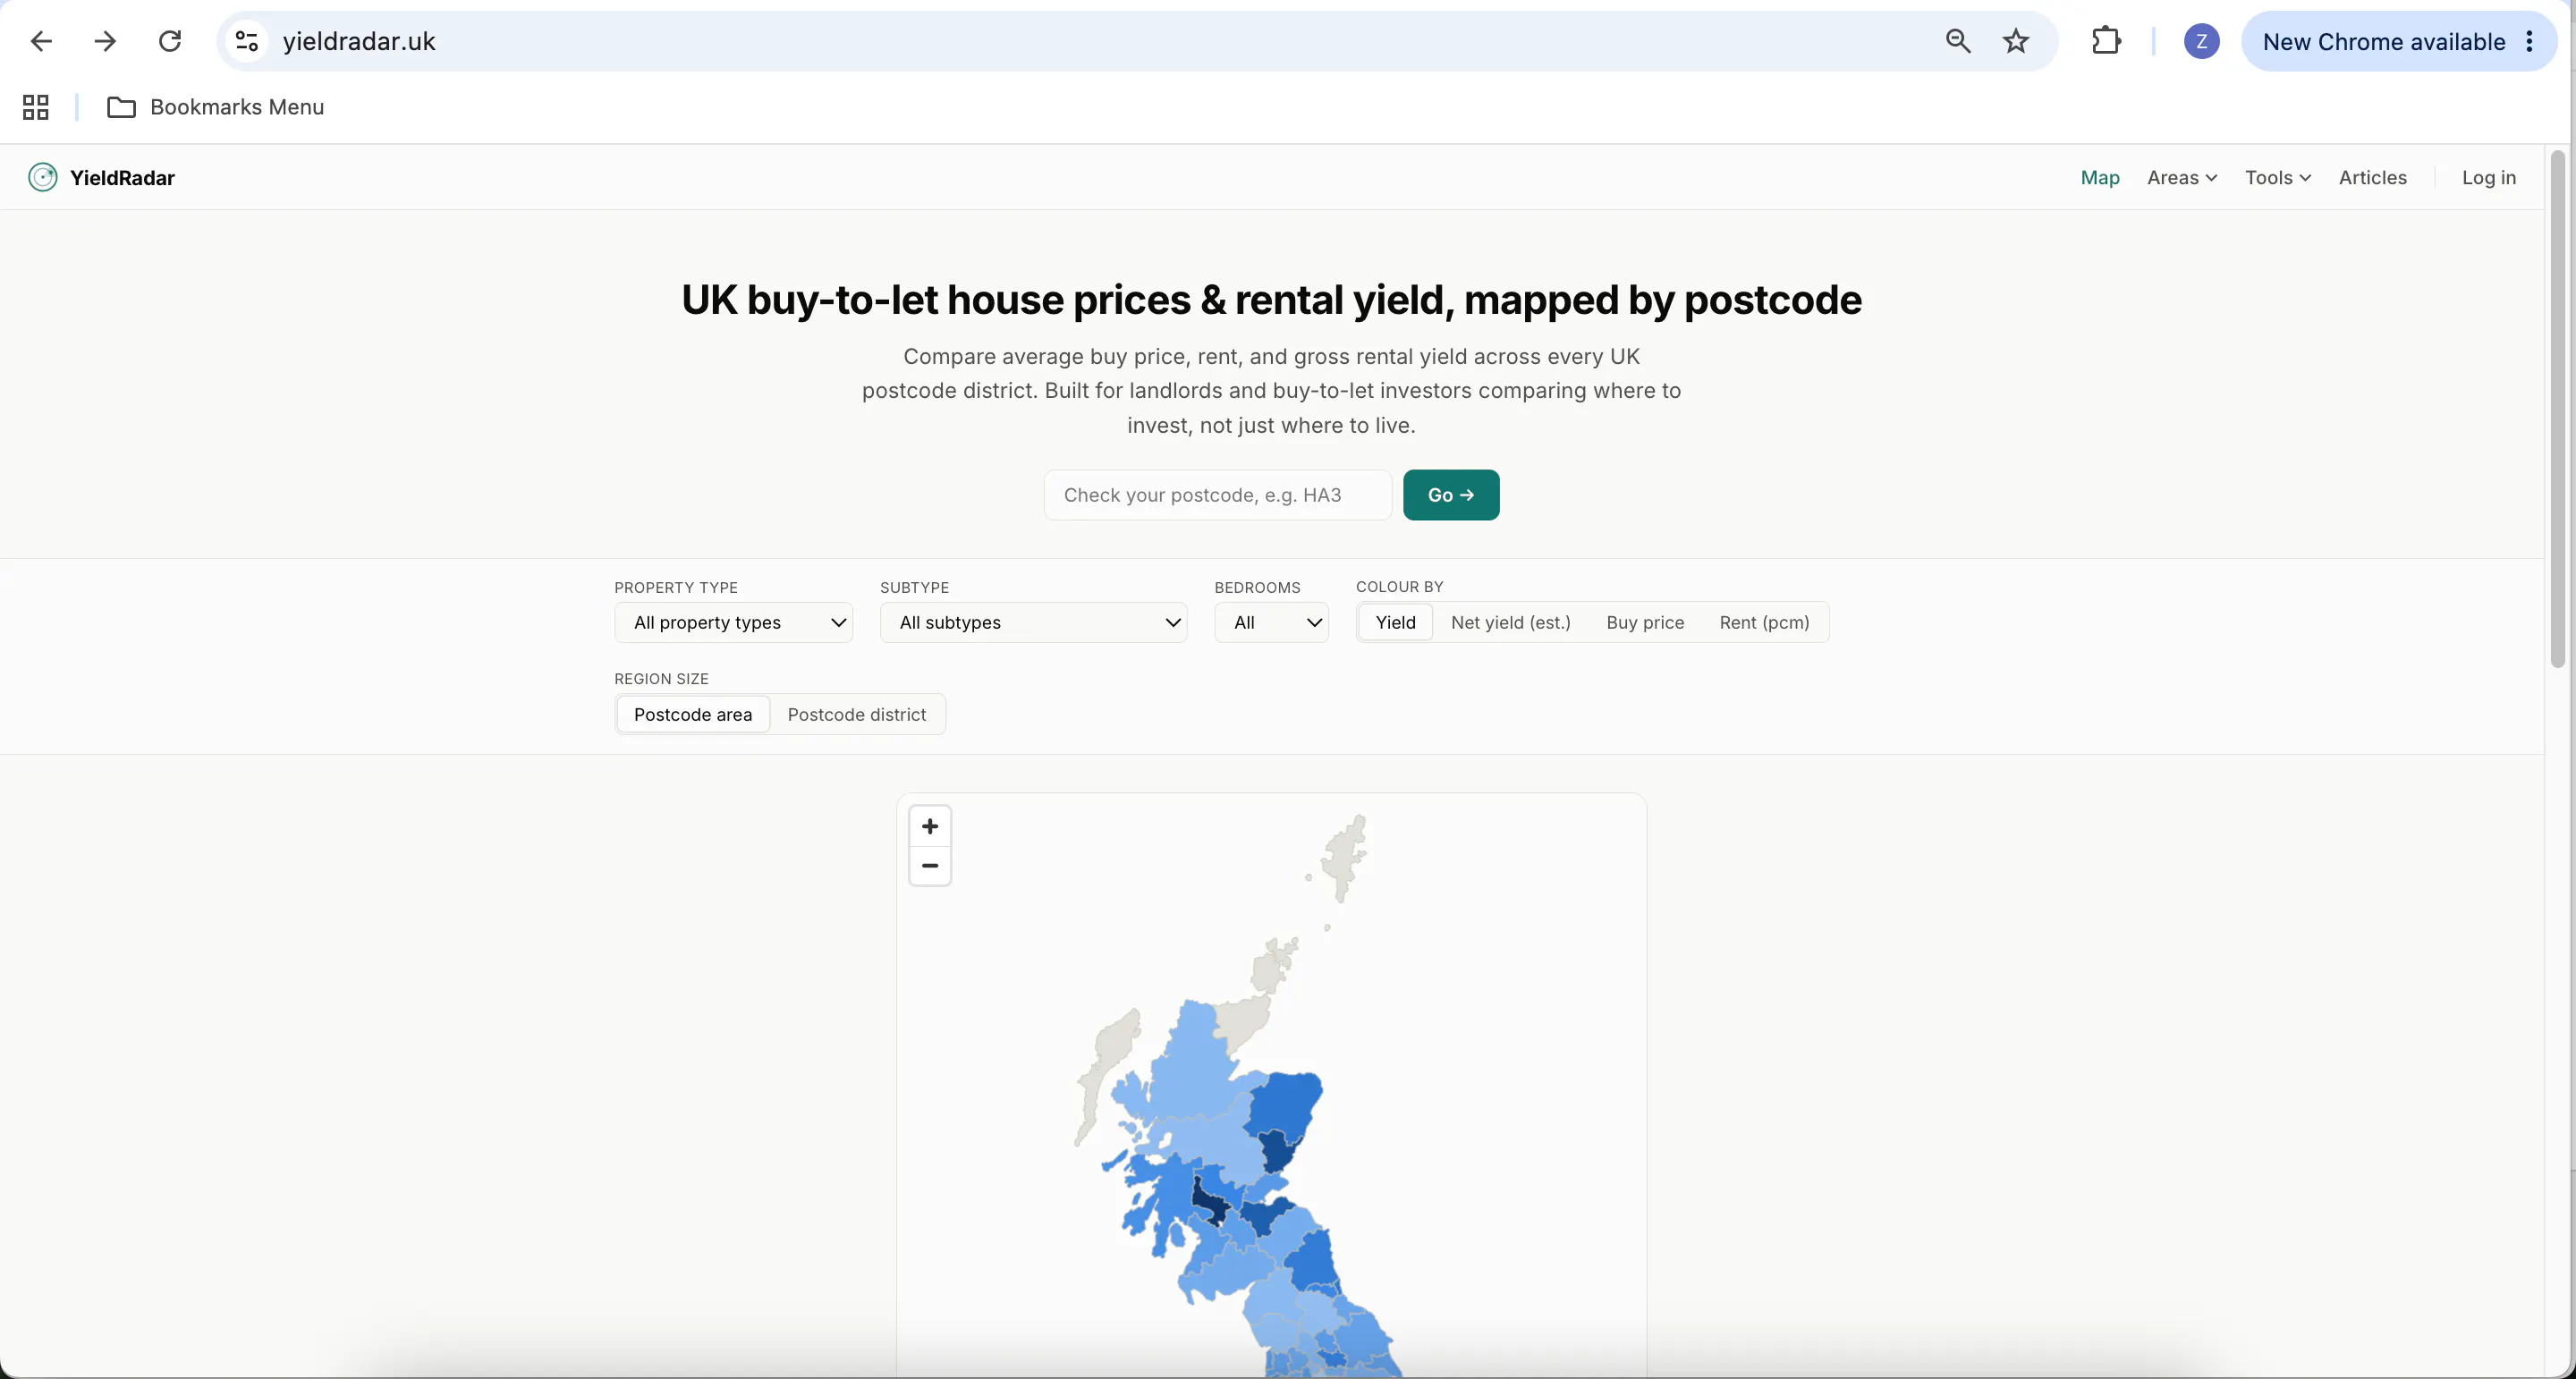The height and width of the screenshot is (1379, 2576).
Task: Click the dark blue Glasgow area on map
Action: point(1209,1201)
